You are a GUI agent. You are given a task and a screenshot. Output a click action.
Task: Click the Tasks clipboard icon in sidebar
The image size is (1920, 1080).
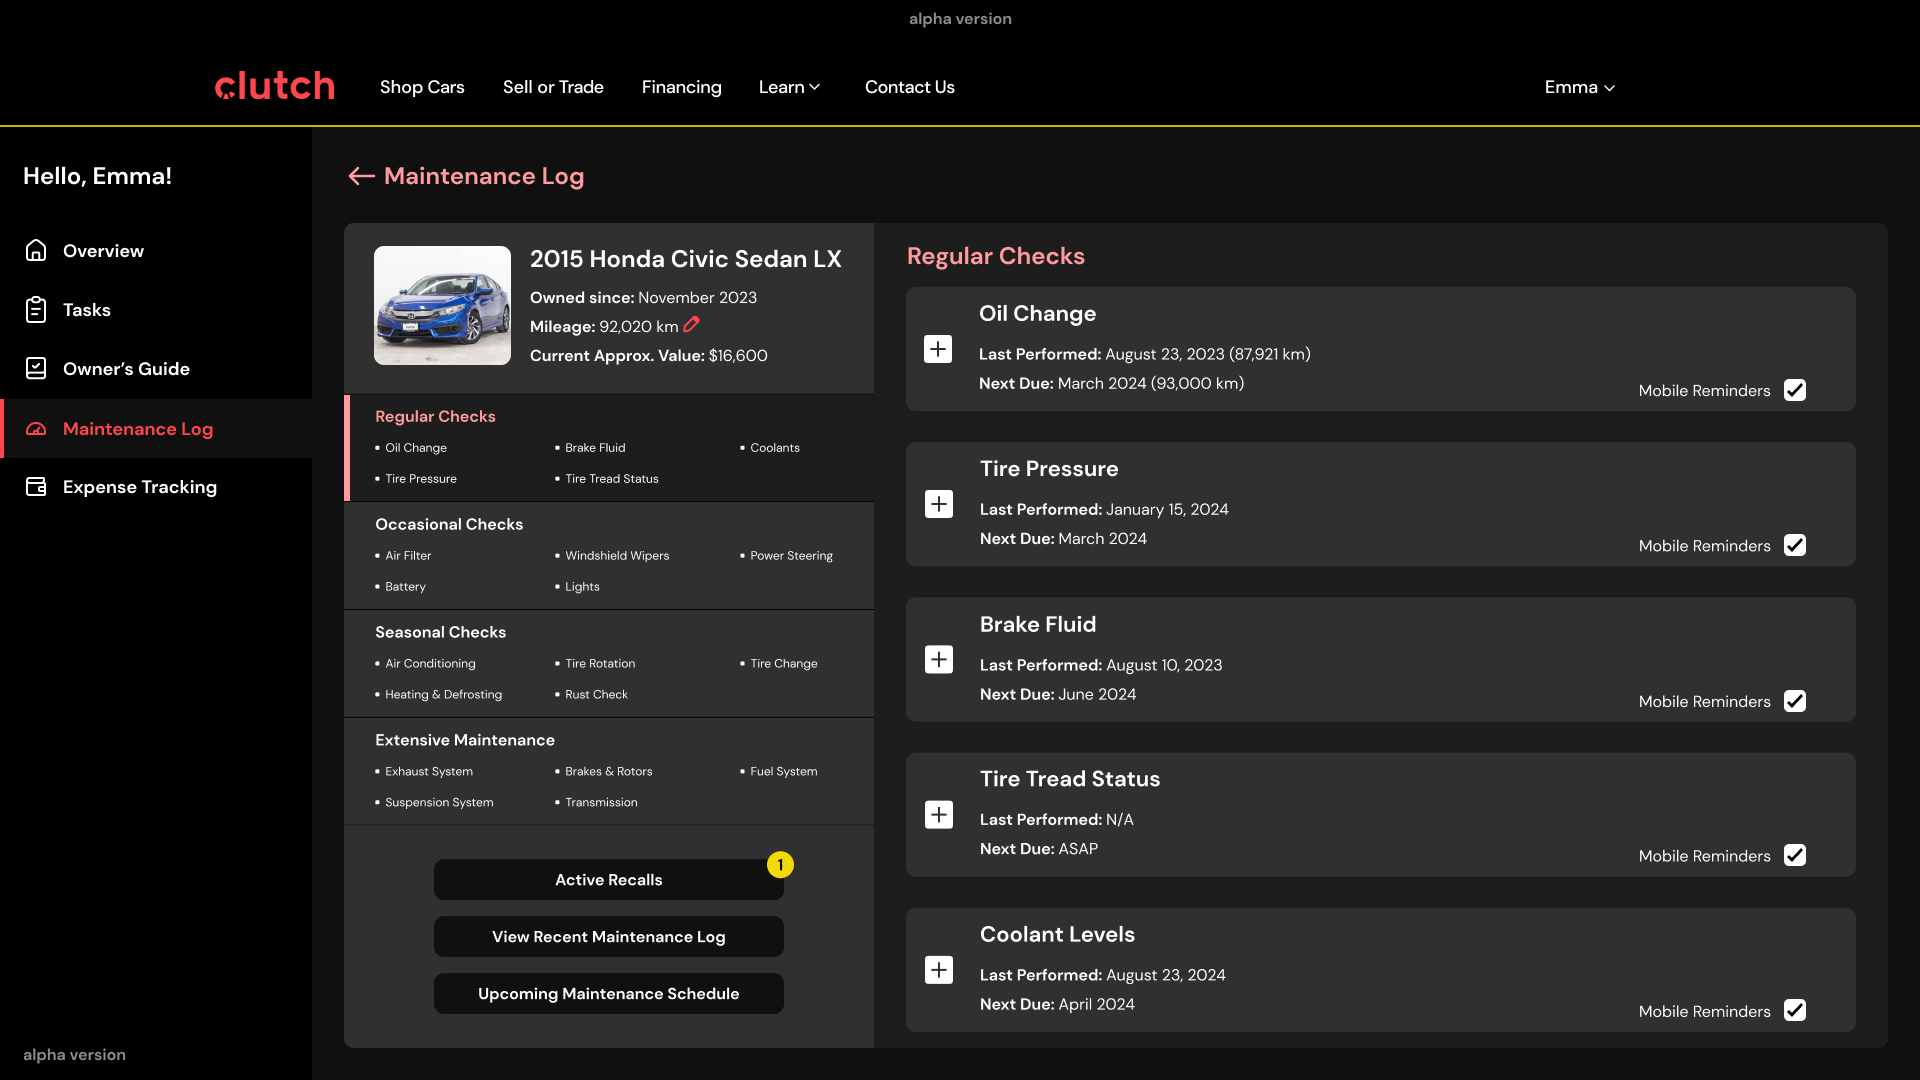[36, 310]
